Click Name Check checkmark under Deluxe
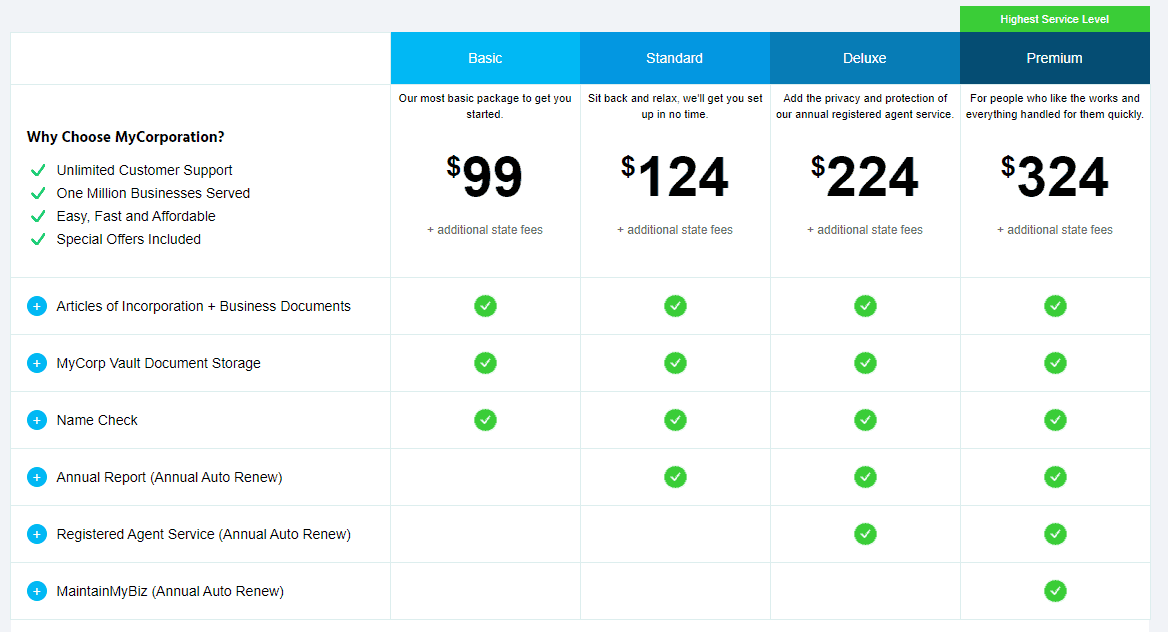Image resolution: width=1168 pixels, height=632 pixels. tap(865, 420)
